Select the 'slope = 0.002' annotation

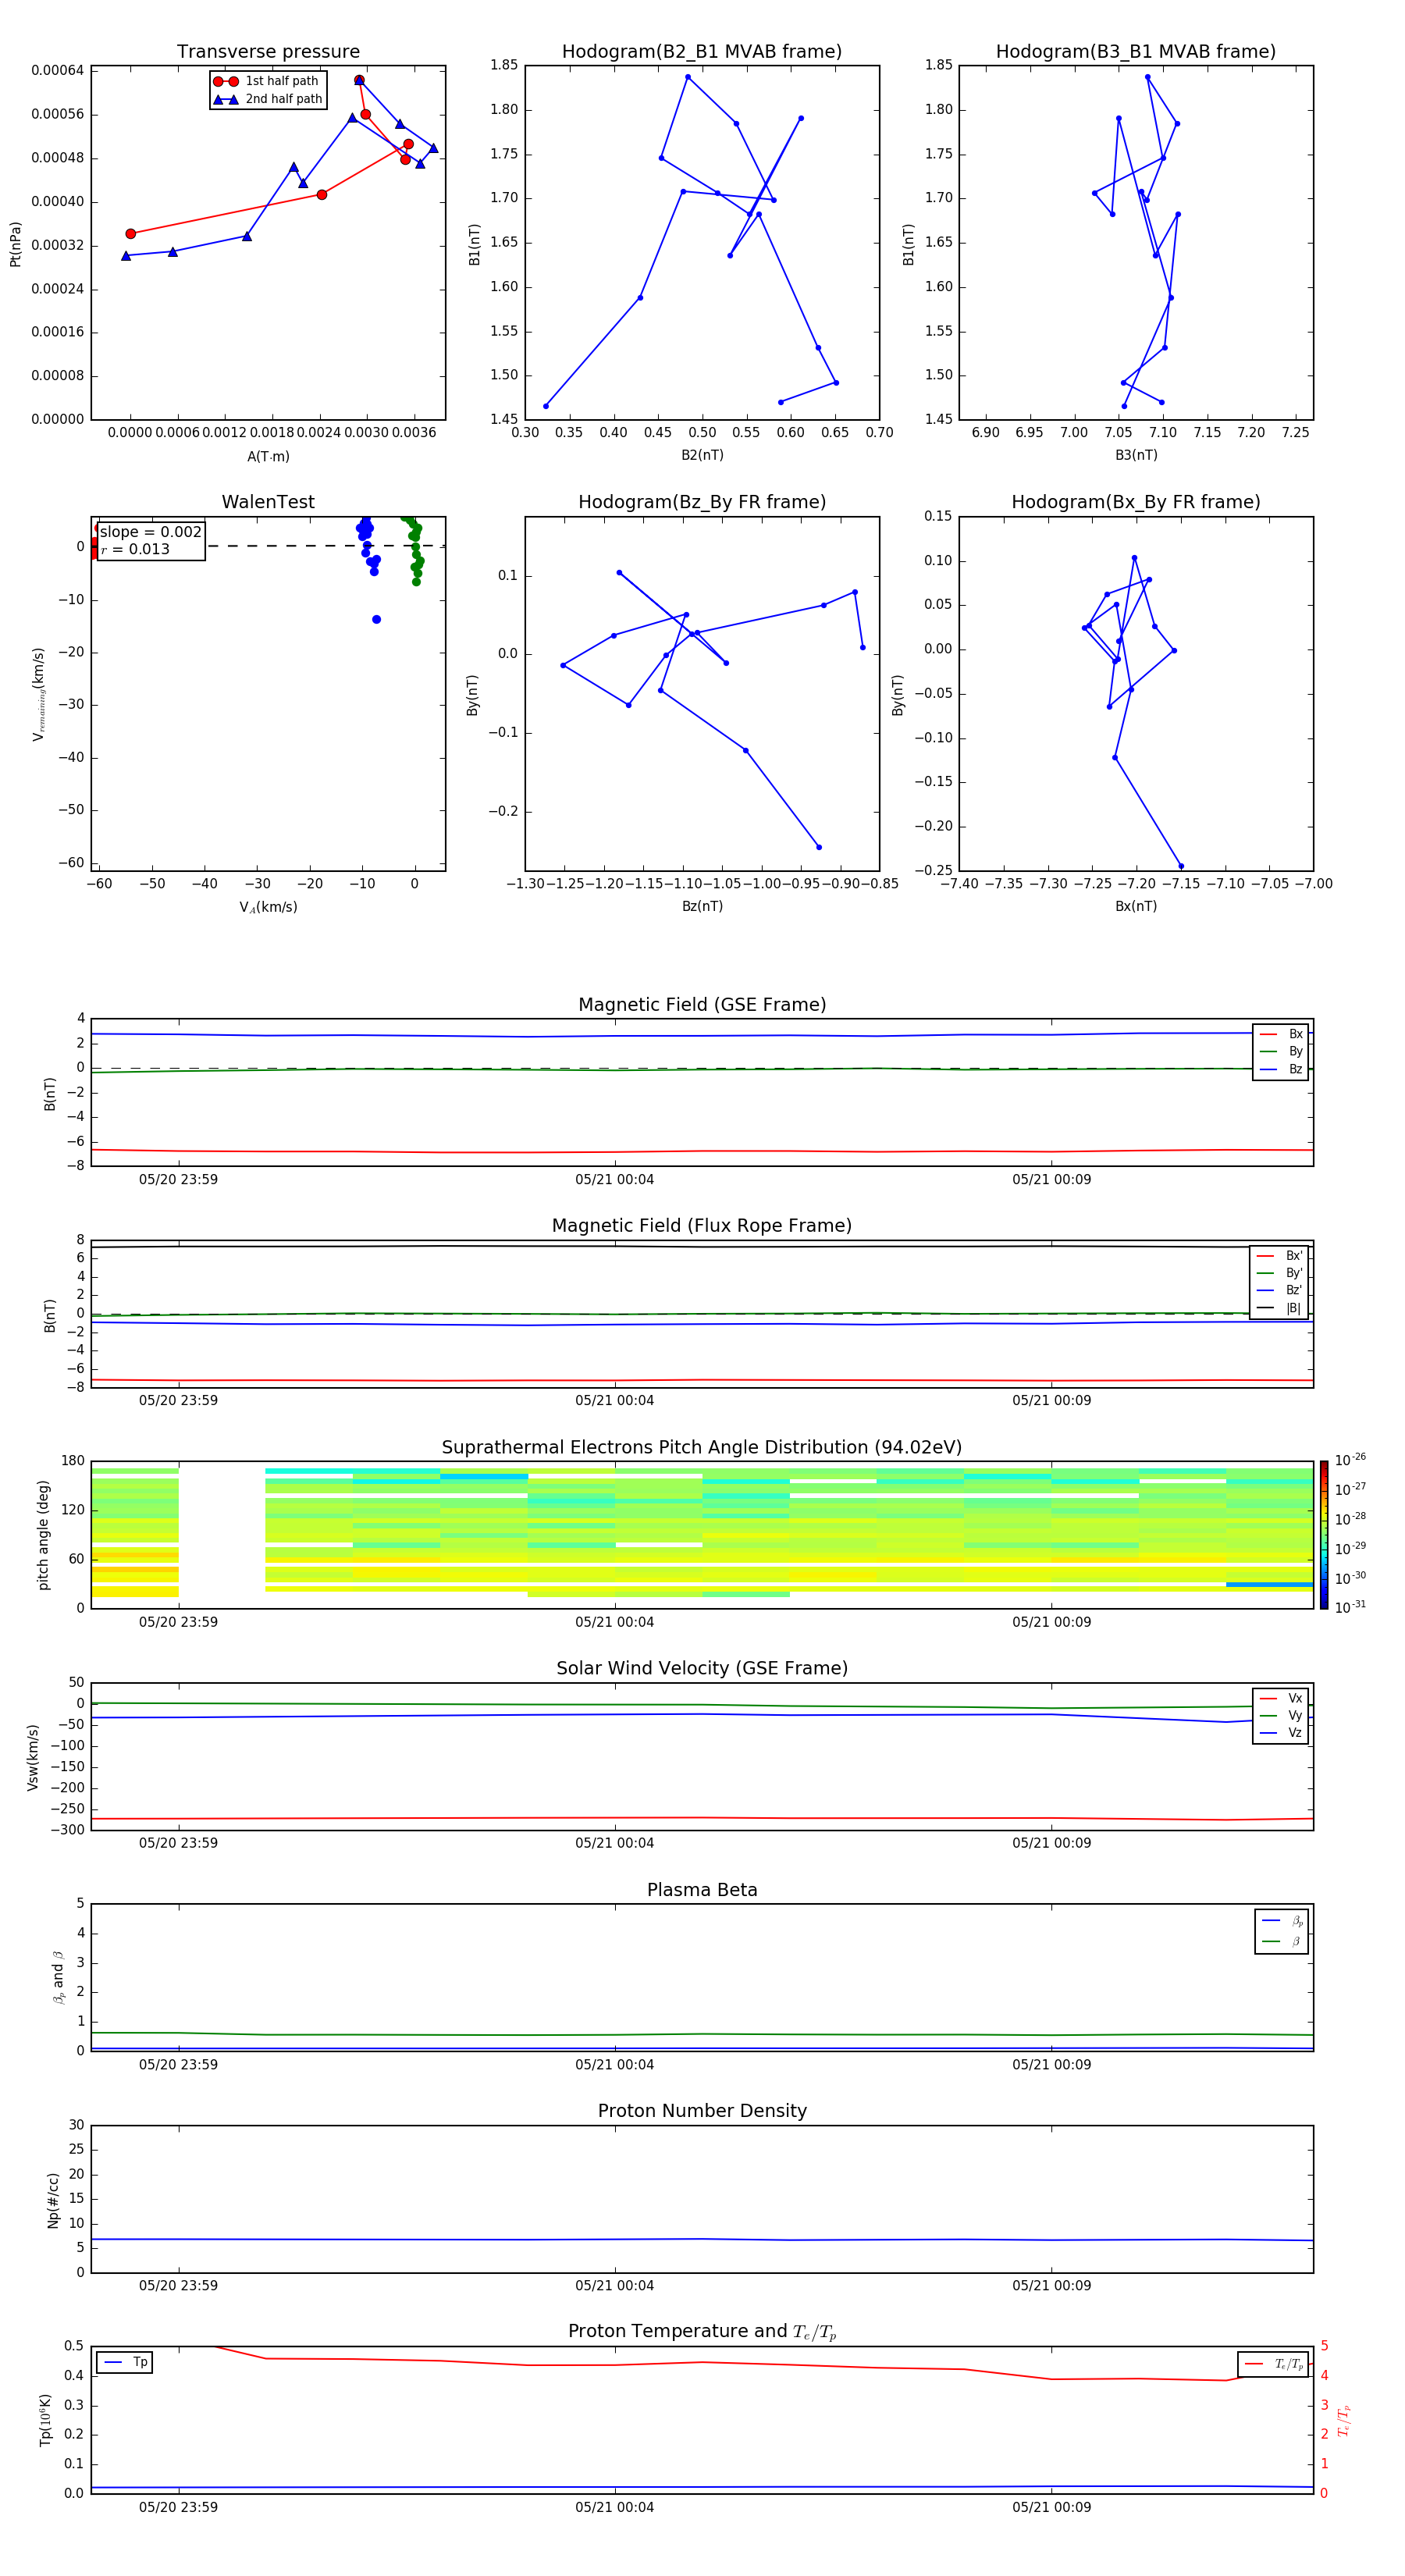[x=151, y=532]
